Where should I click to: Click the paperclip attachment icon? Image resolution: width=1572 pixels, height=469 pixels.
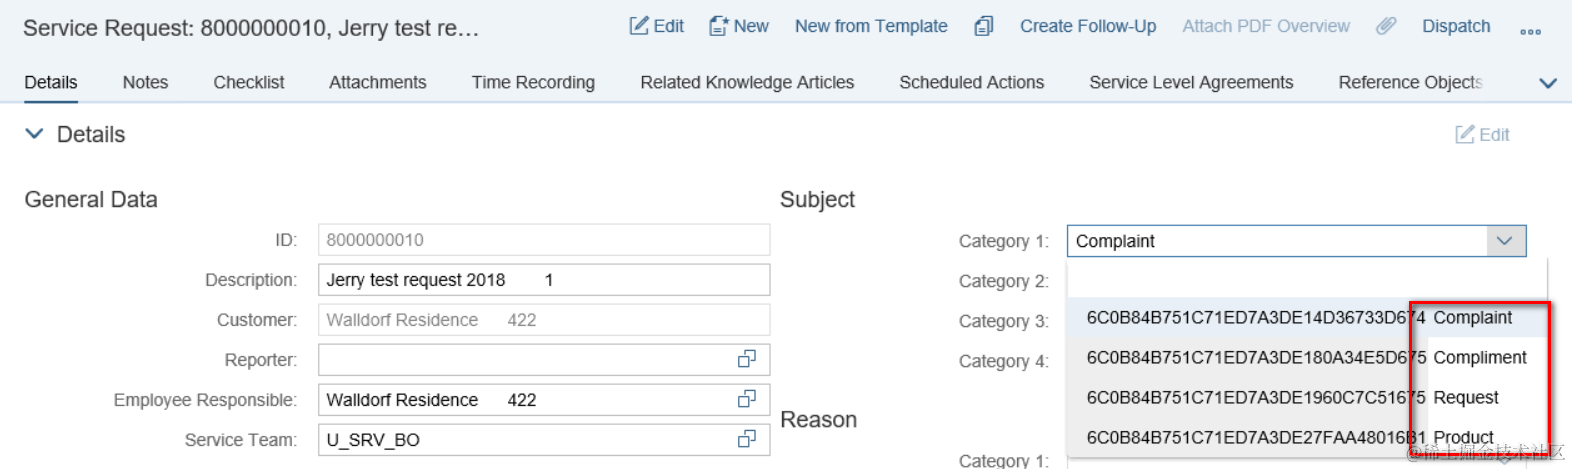click(1385, 26)
